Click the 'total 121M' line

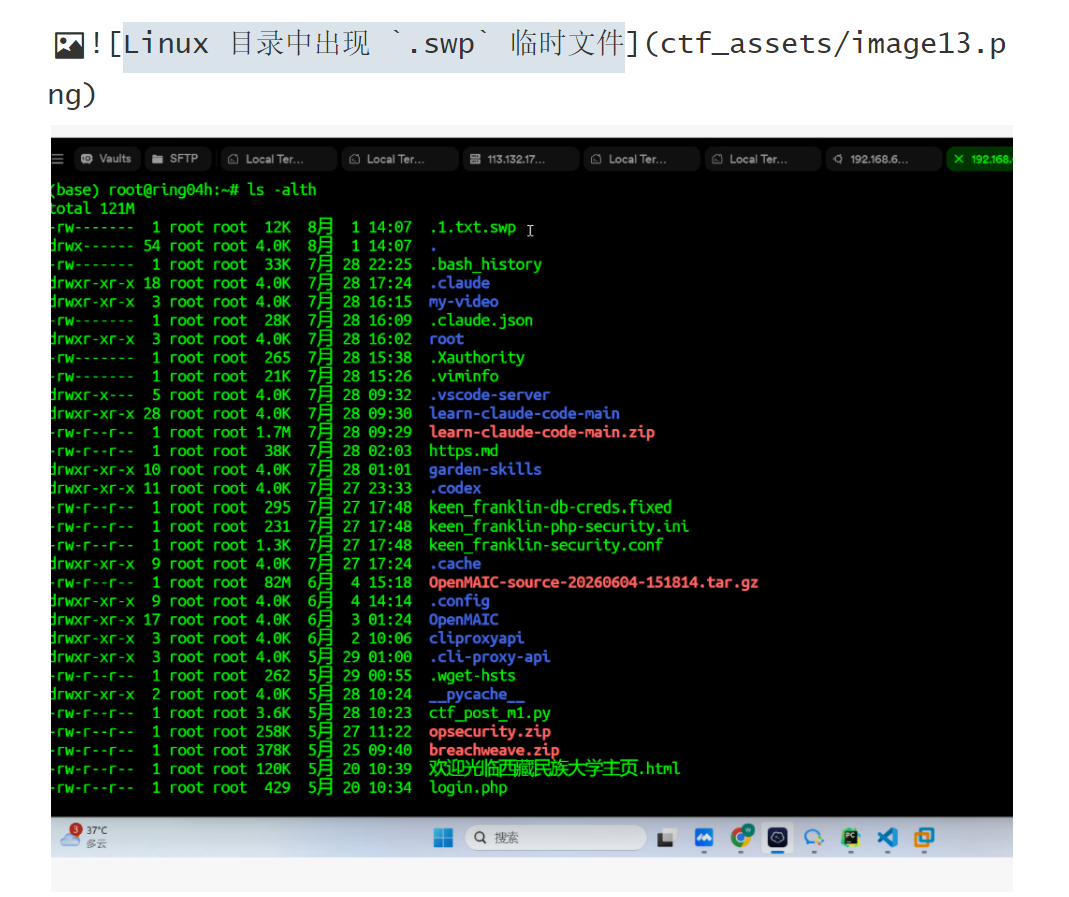93,209
